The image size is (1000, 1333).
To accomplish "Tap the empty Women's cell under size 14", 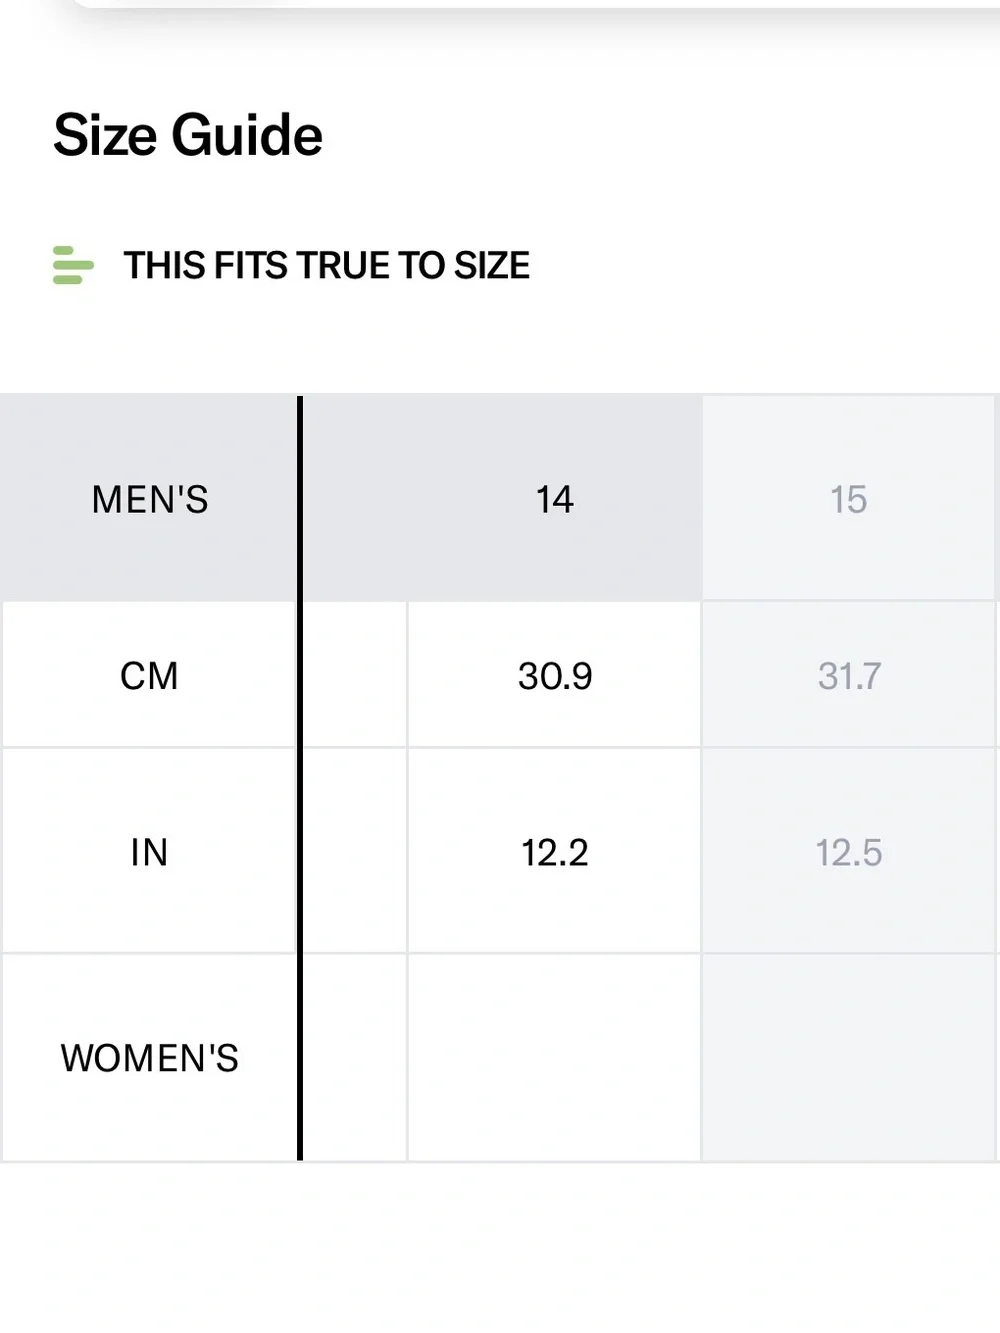I will point(554,1058).
